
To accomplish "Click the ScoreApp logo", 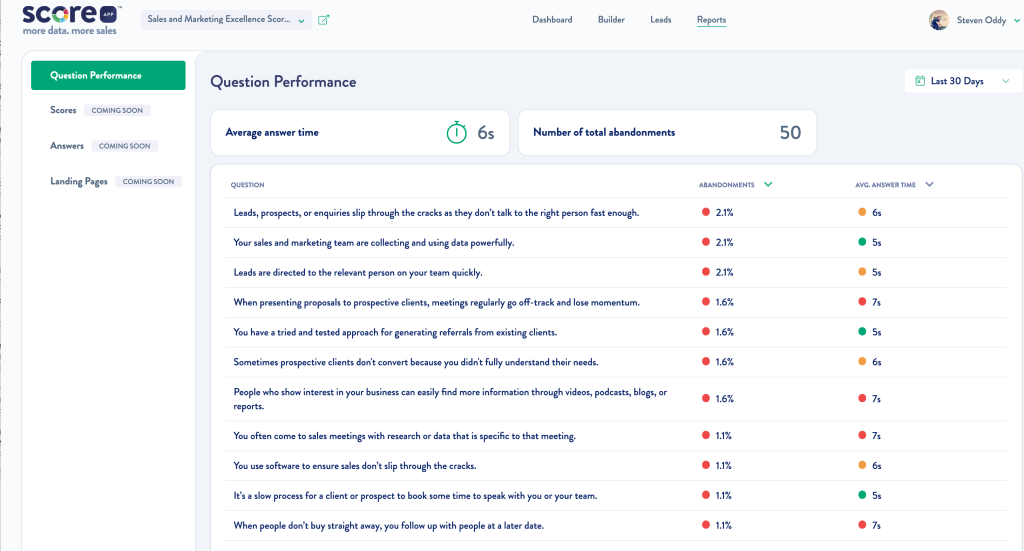I will point(70,20).
